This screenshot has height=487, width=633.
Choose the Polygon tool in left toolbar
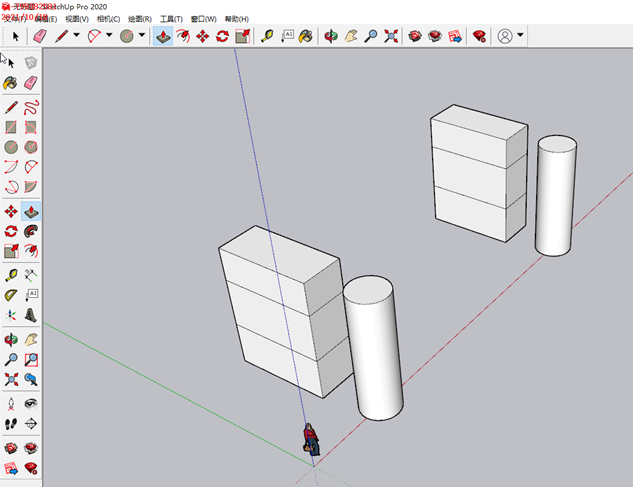coord(31,147)
